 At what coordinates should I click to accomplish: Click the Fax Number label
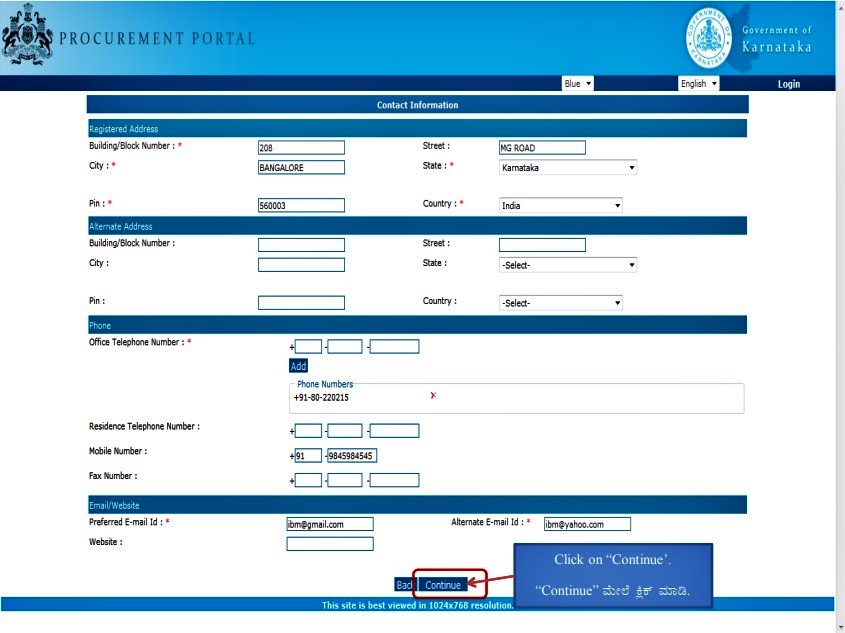pyautogui.click(x=113, y=476)
